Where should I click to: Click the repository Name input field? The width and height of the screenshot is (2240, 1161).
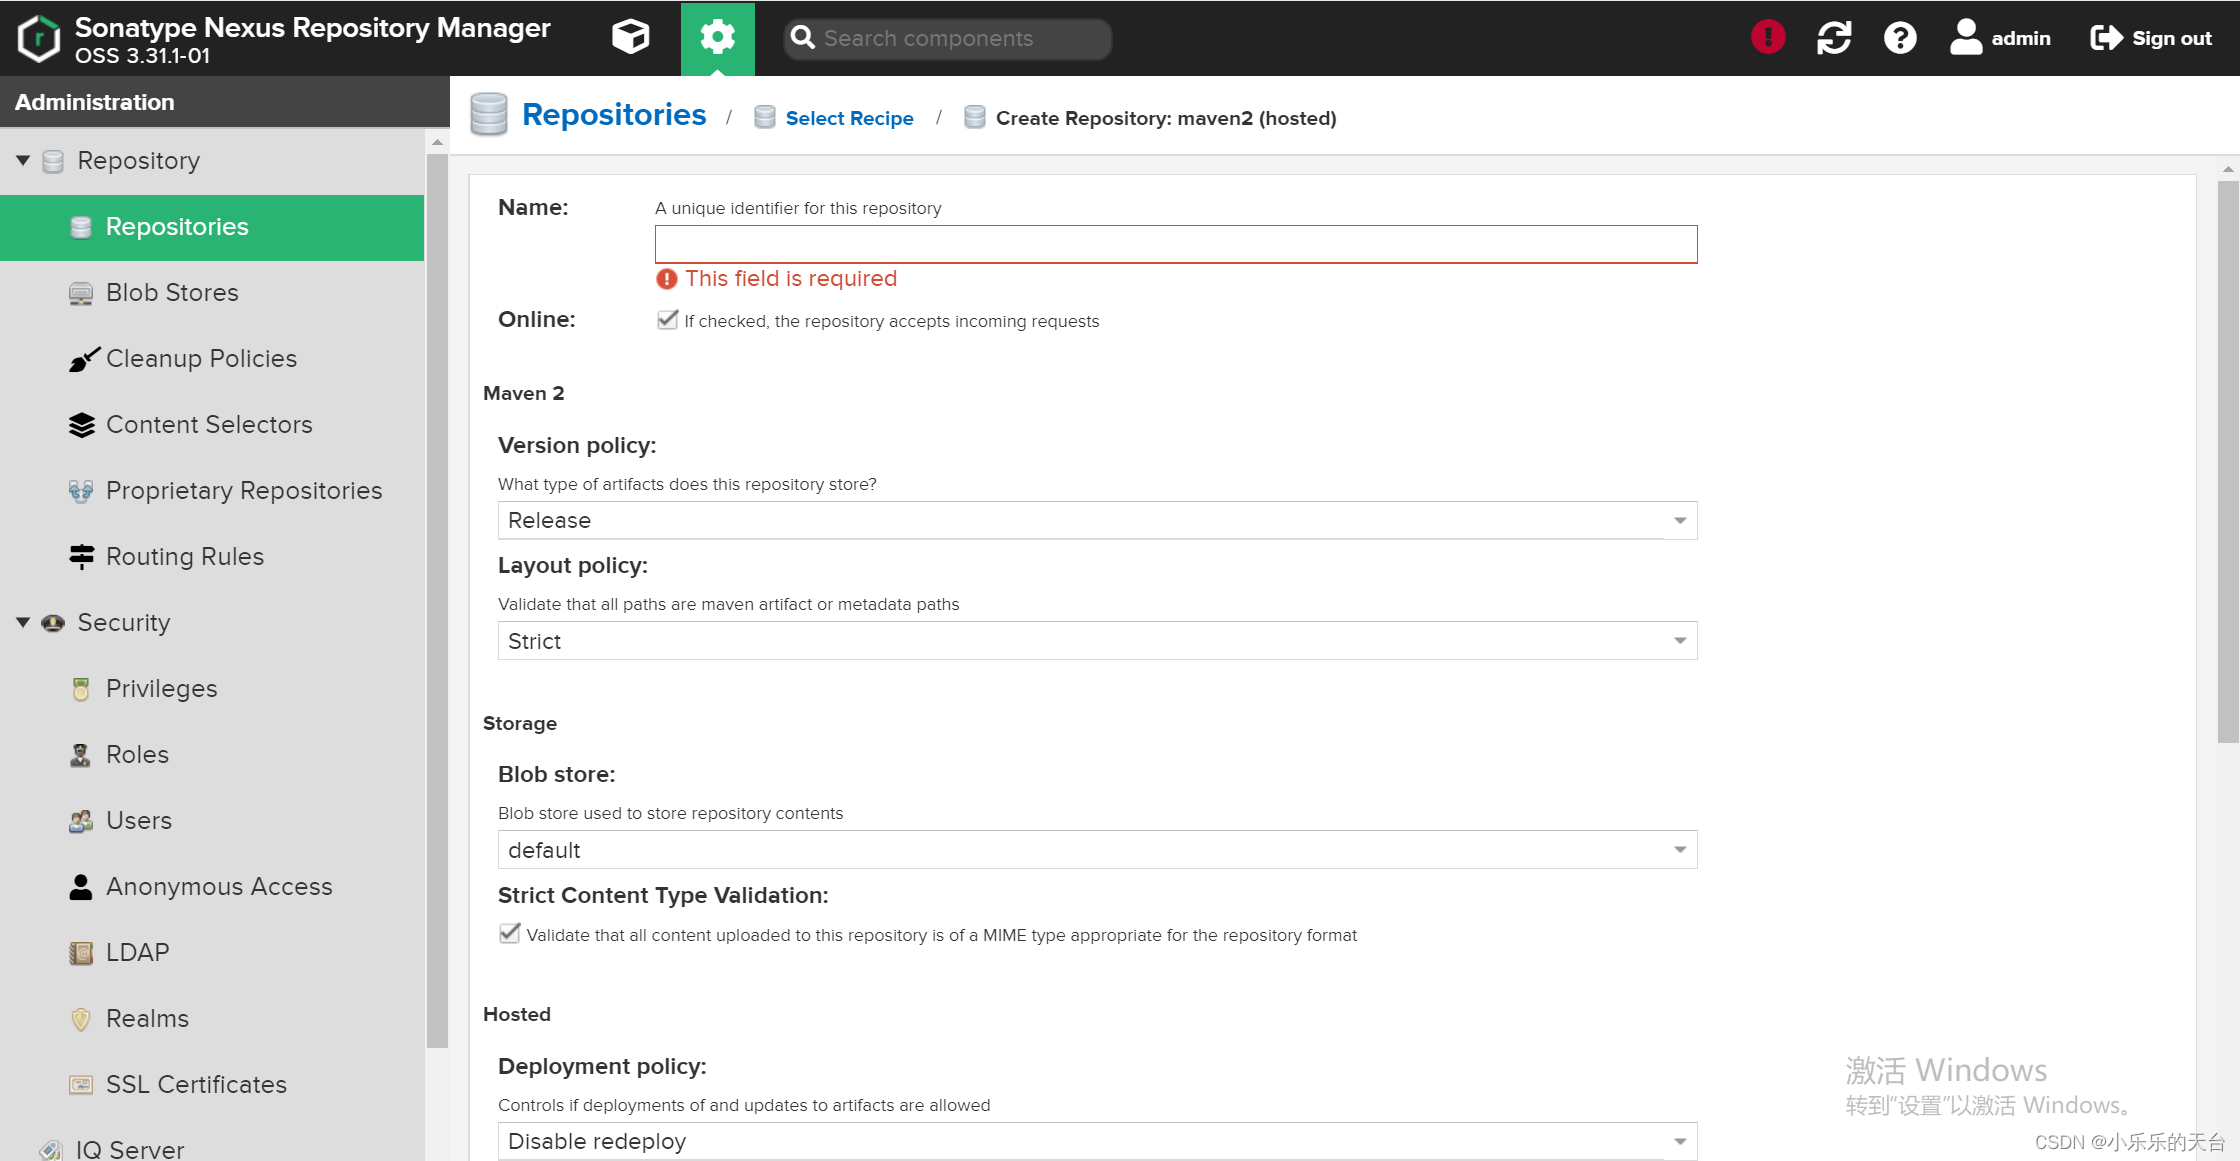click(1176, 244)
